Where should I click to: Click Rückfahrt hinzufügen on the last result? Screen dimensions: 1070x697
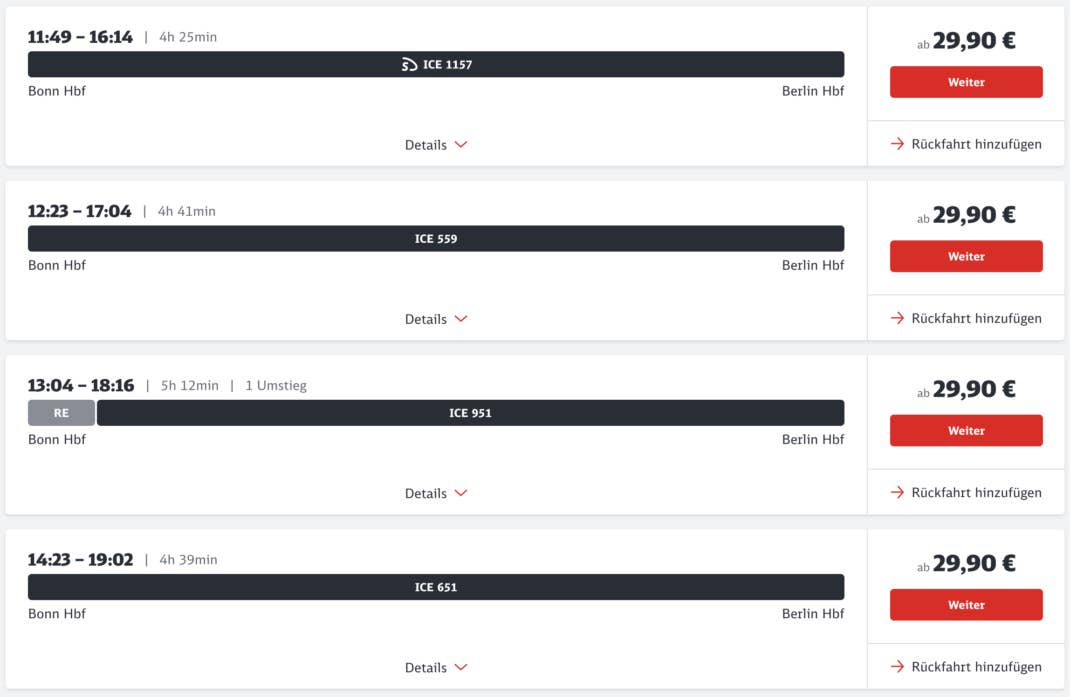point(966,666)
